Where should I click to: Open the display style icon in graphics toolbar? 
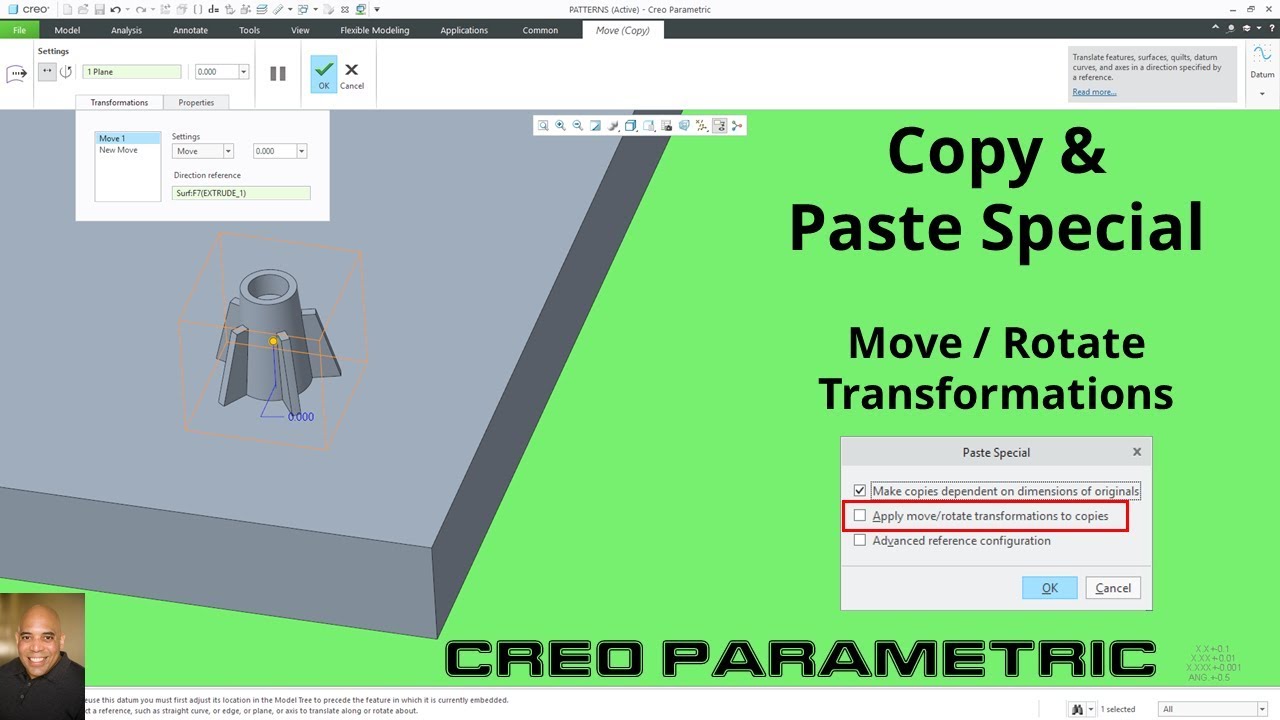pyautogui.click(x=630, y=126)
